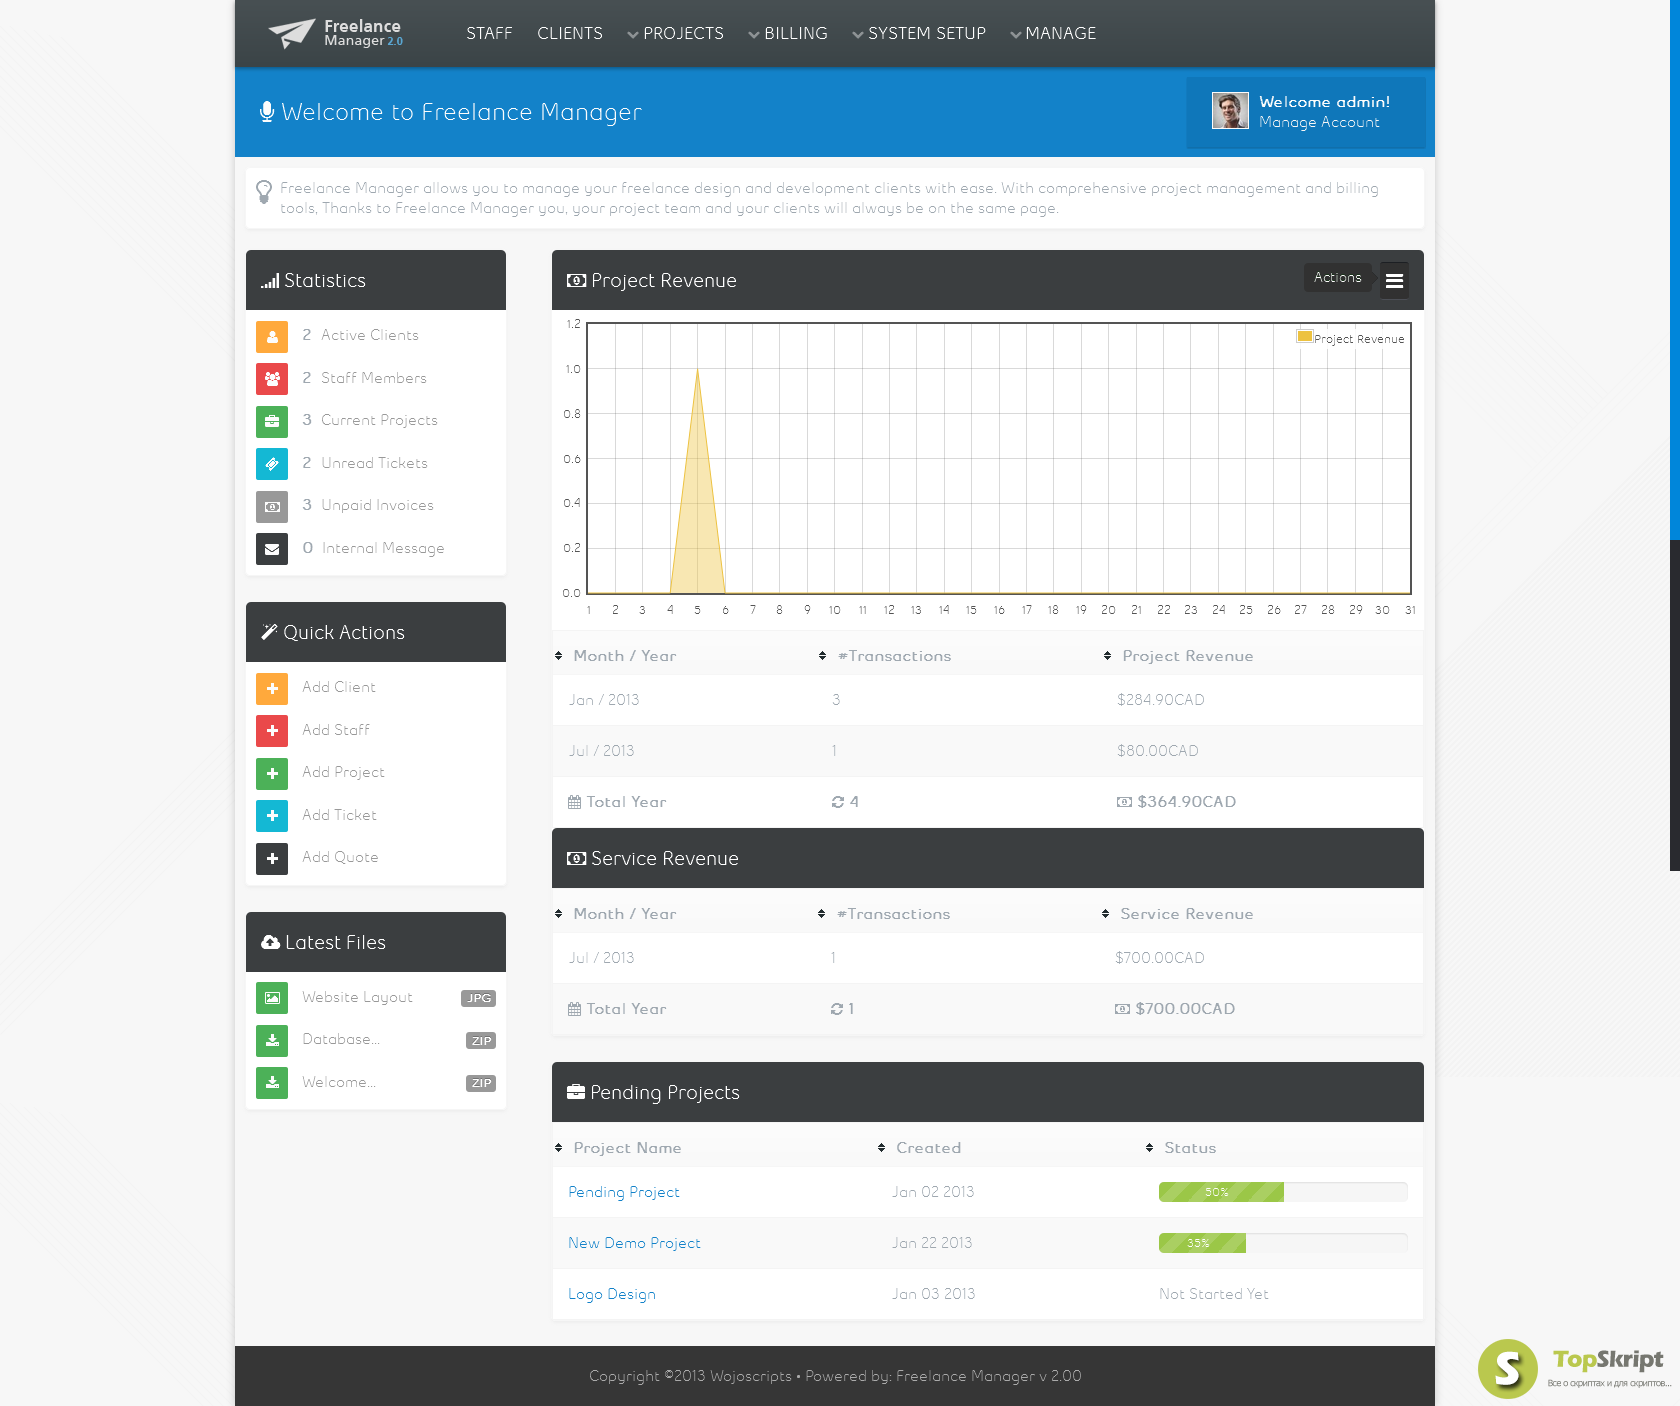Image resolution: width=1680 pixels, height=1406 pixels.
Task: Click the Welcome file download icon
Action: [x=272, y=1083]
